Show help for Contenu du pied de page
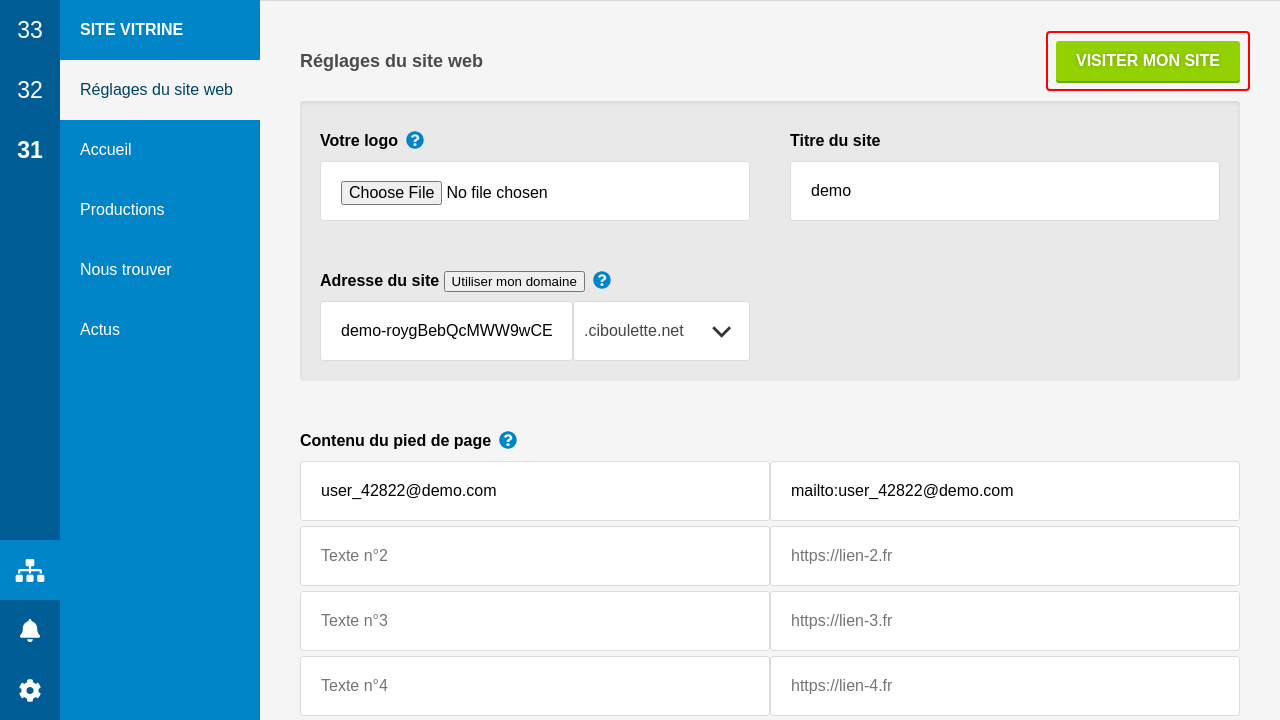Screen dimensions: 1280x720 tap(508, 440)
